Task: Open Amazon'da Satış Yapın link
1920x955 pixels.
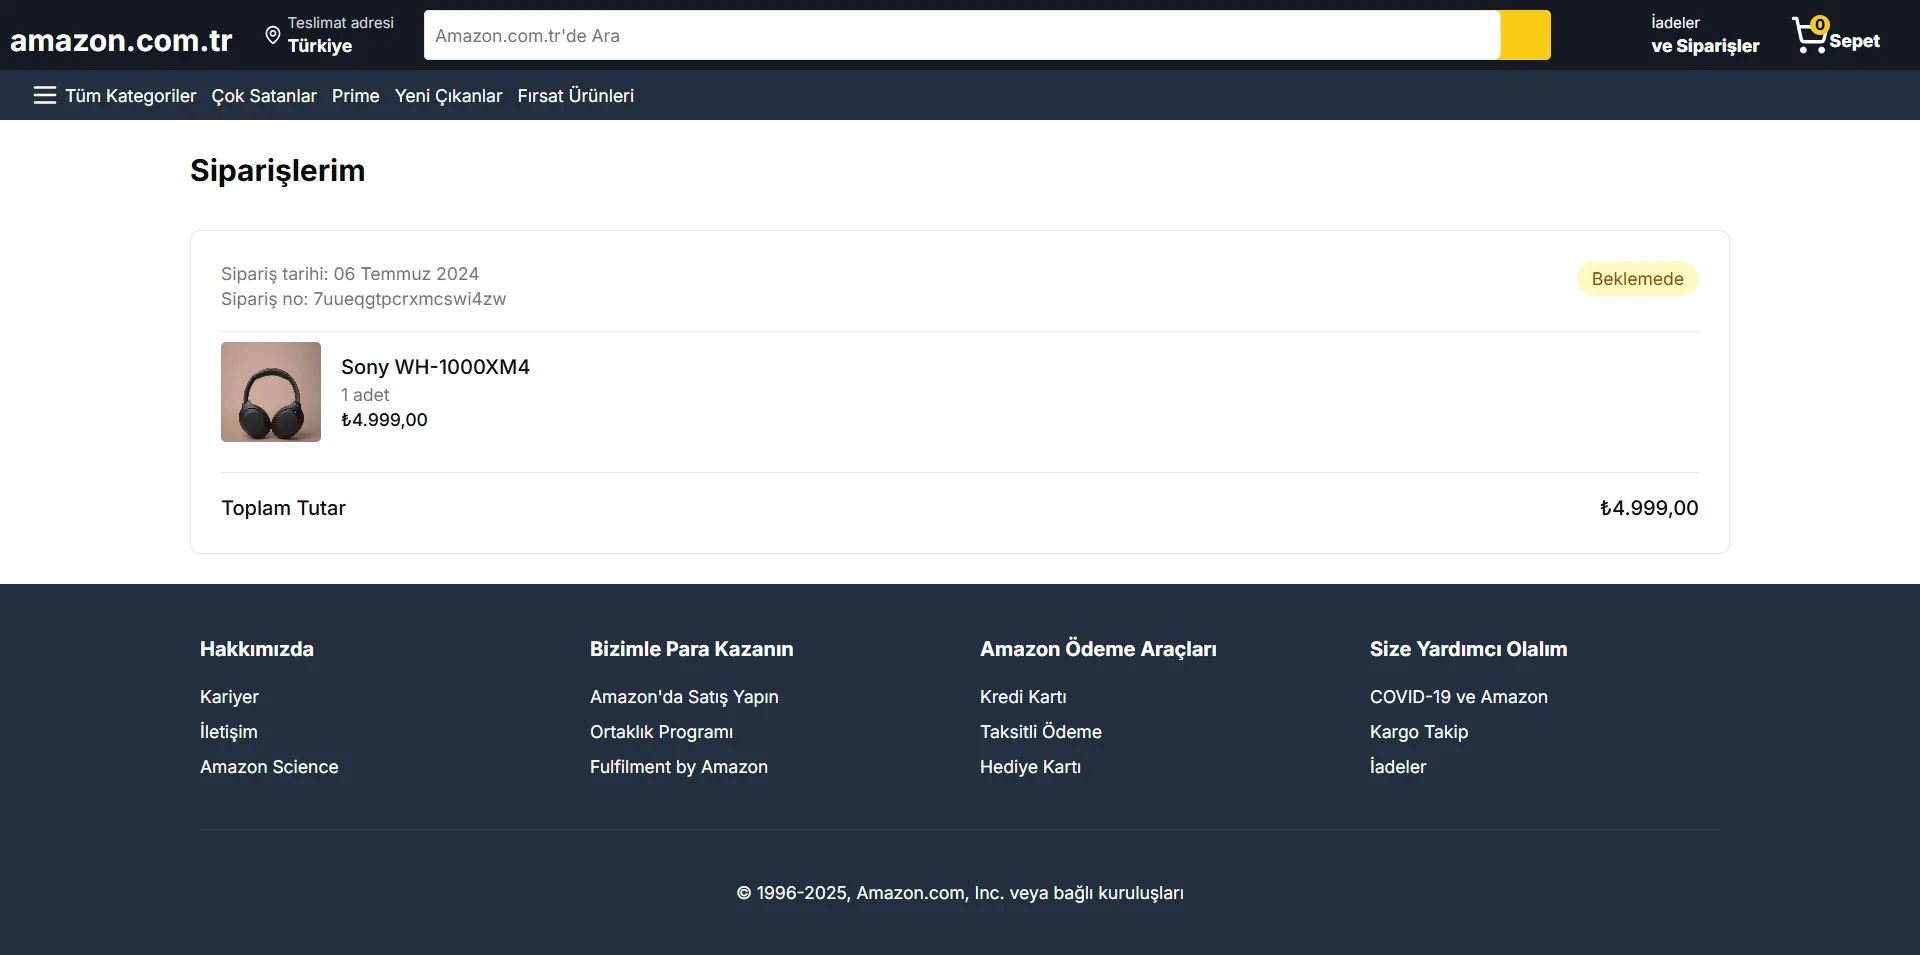Action: coord(684,697)
